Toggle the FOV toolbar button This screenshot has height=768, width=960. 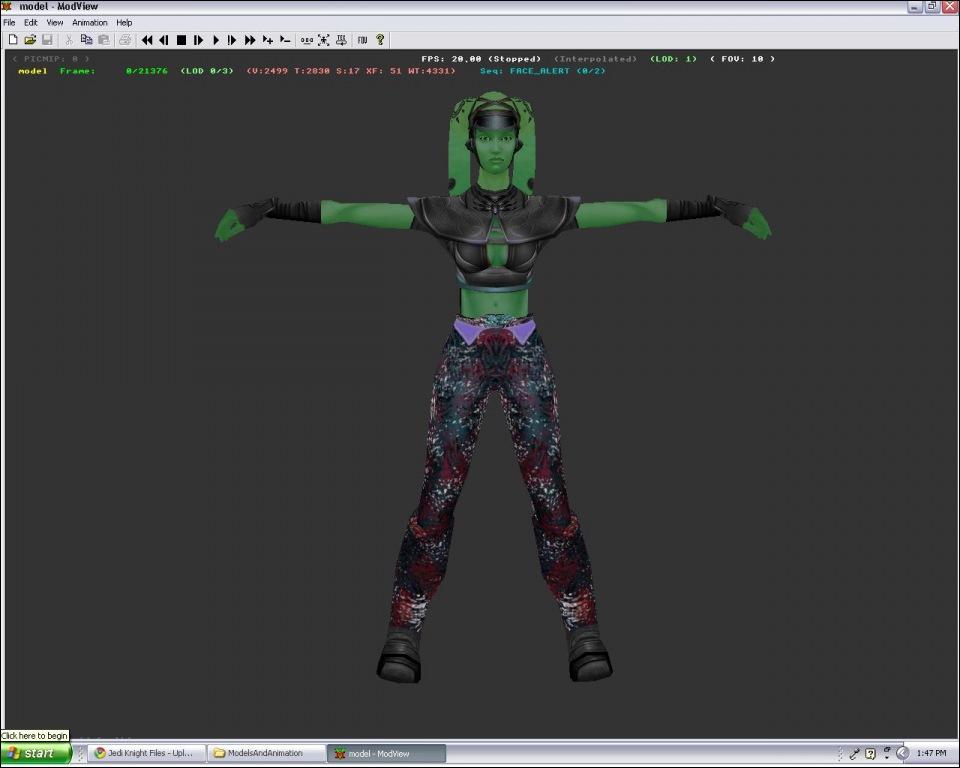click(362, 40)
